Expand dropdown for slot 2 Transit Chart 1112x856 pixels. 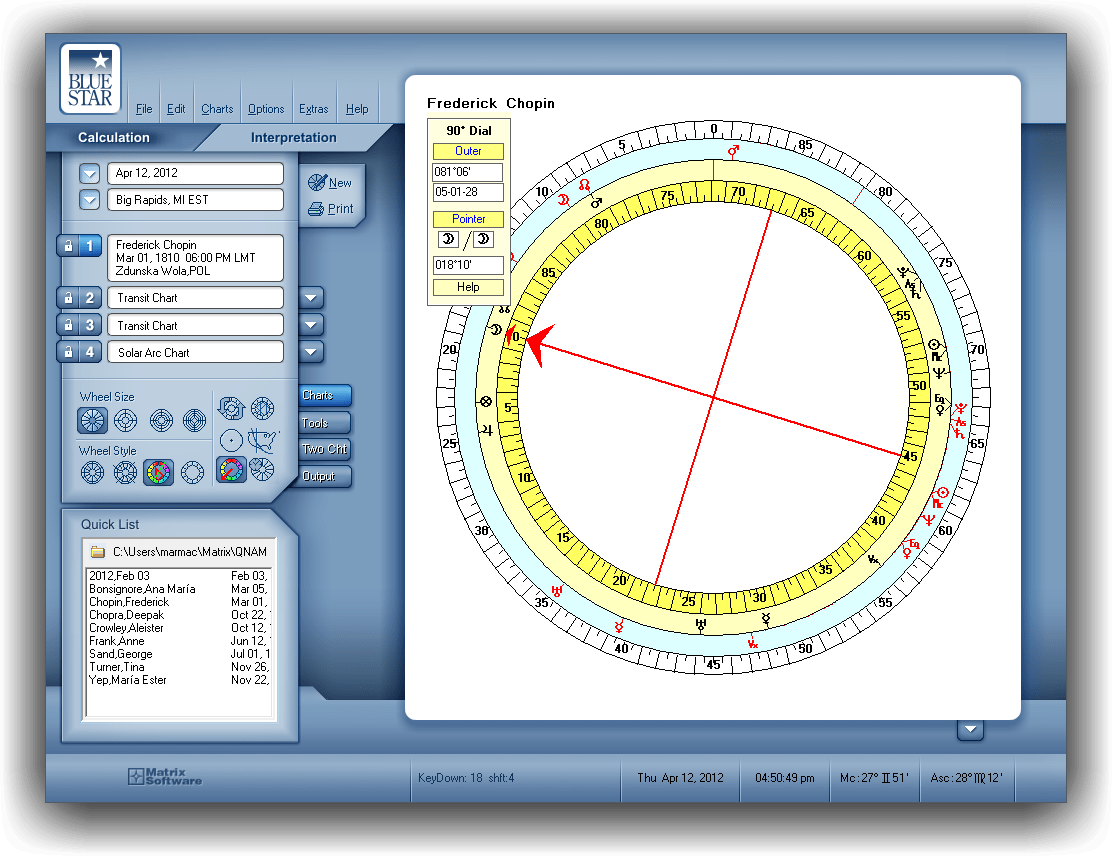(311, 298)
